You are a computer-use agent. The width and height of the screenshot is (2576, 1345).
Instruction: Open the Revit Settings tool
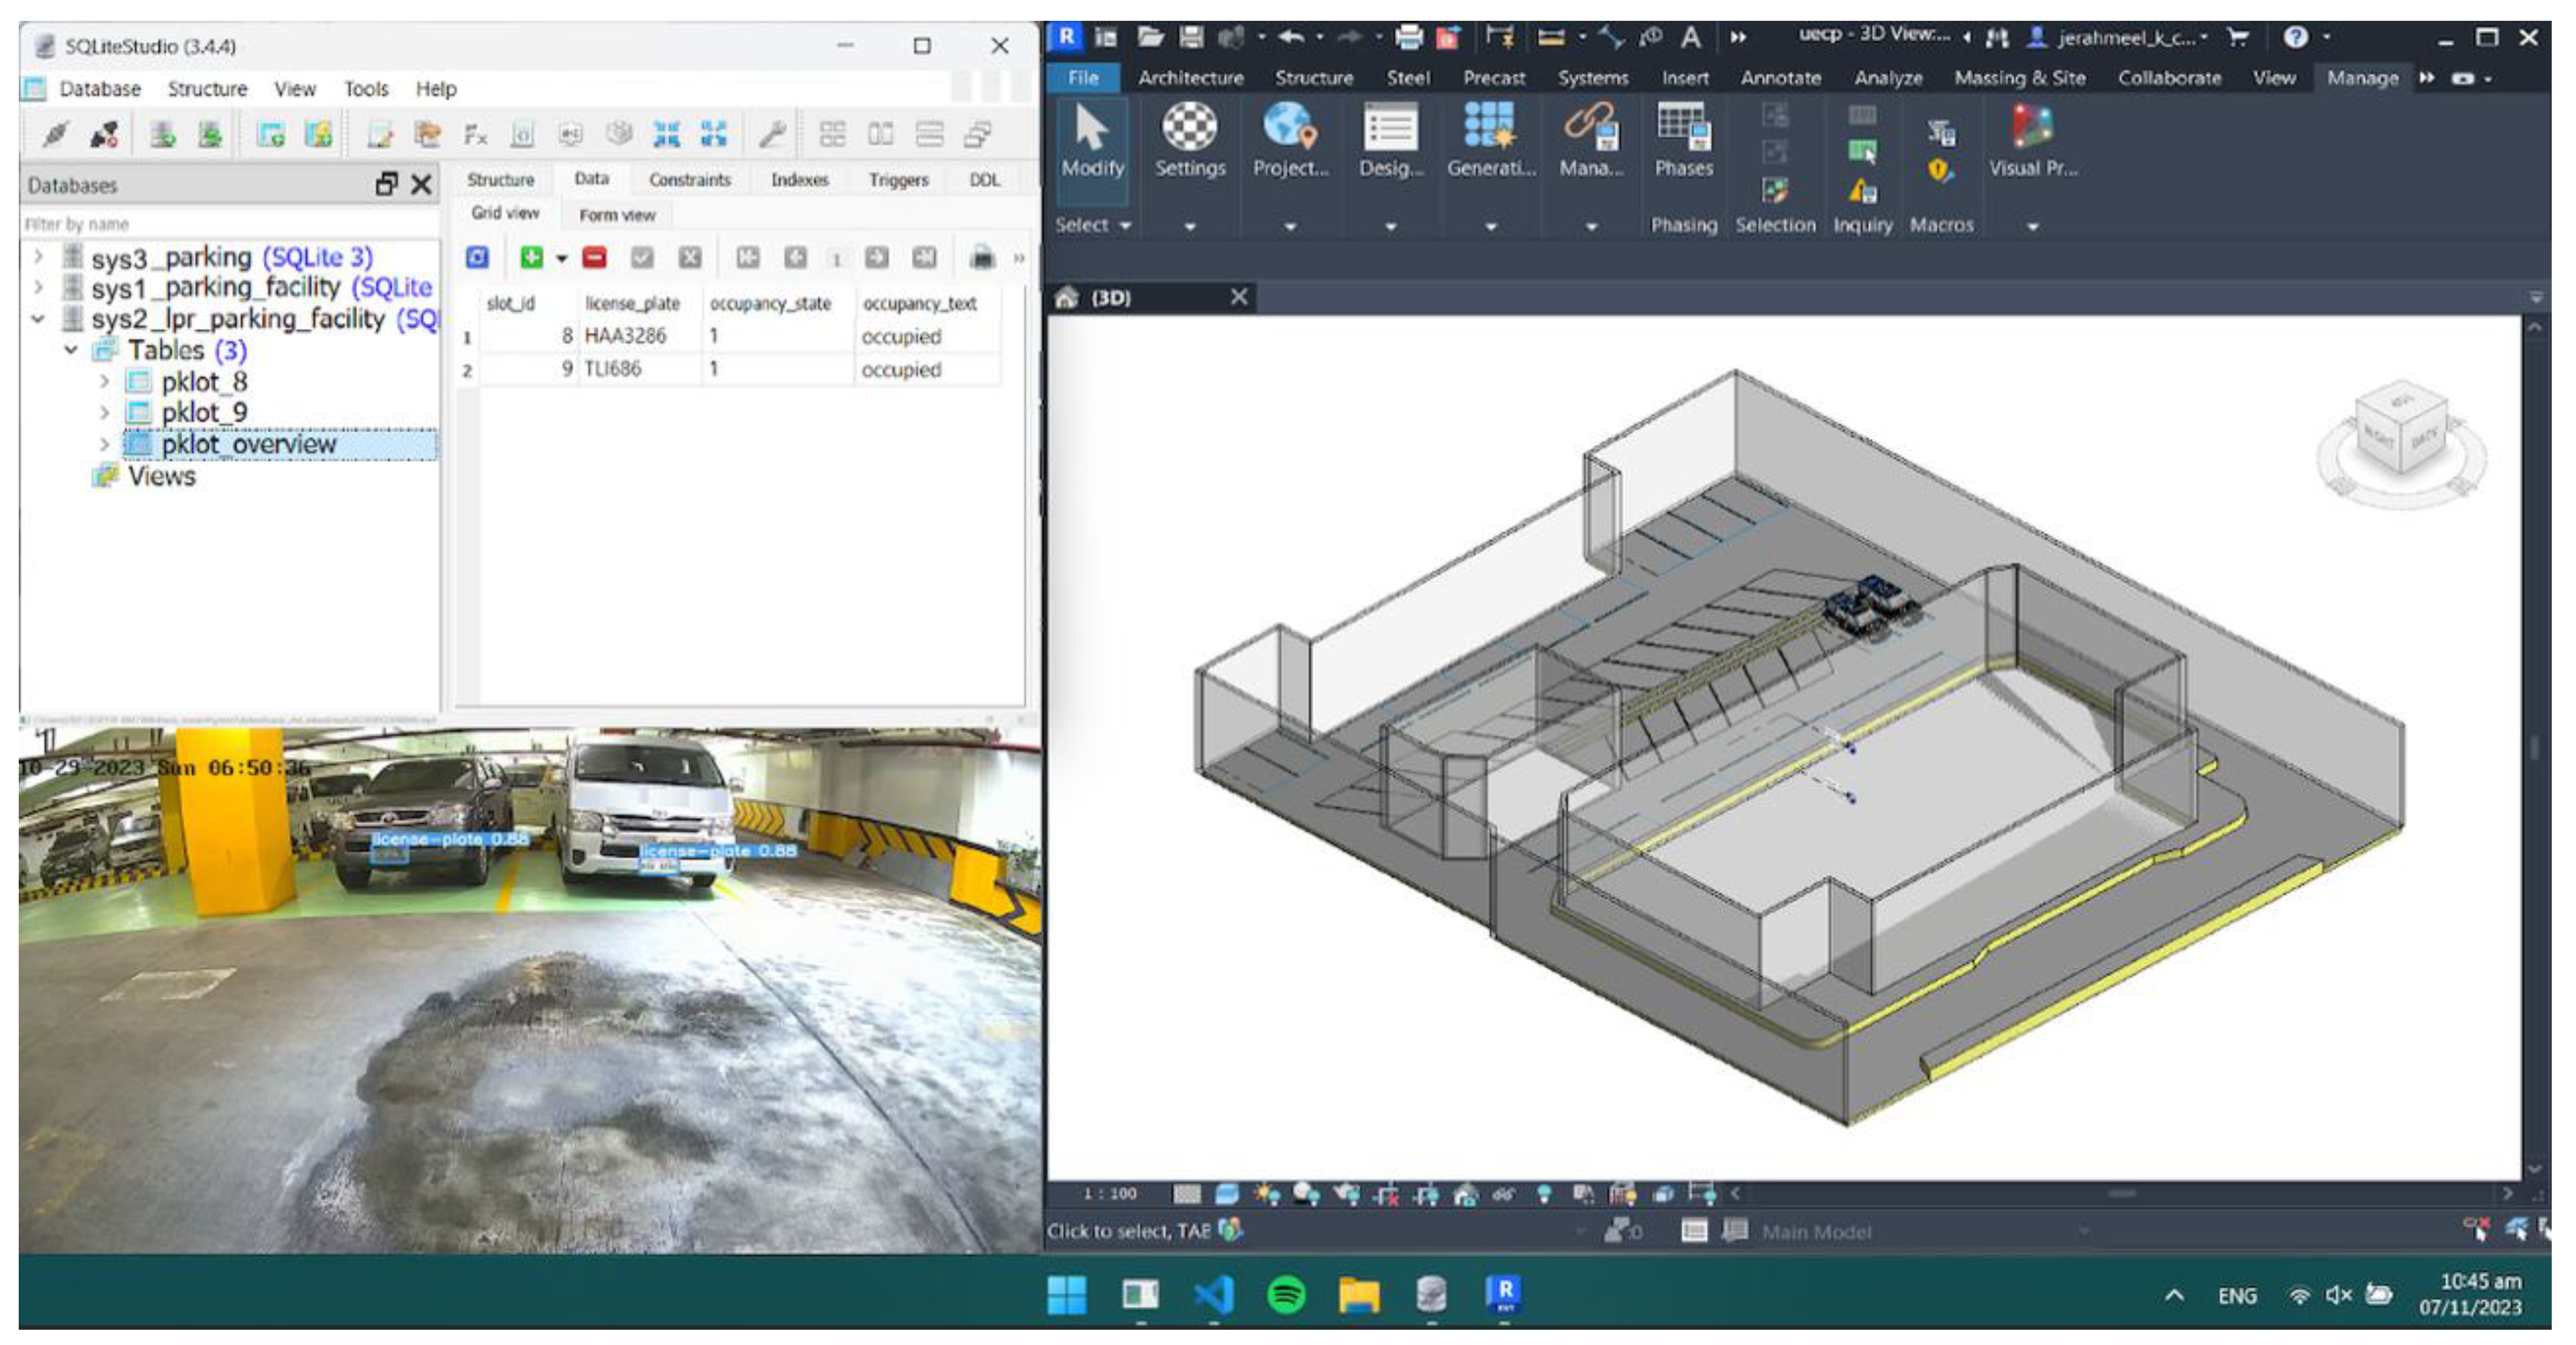click(x=1189, y=141)
